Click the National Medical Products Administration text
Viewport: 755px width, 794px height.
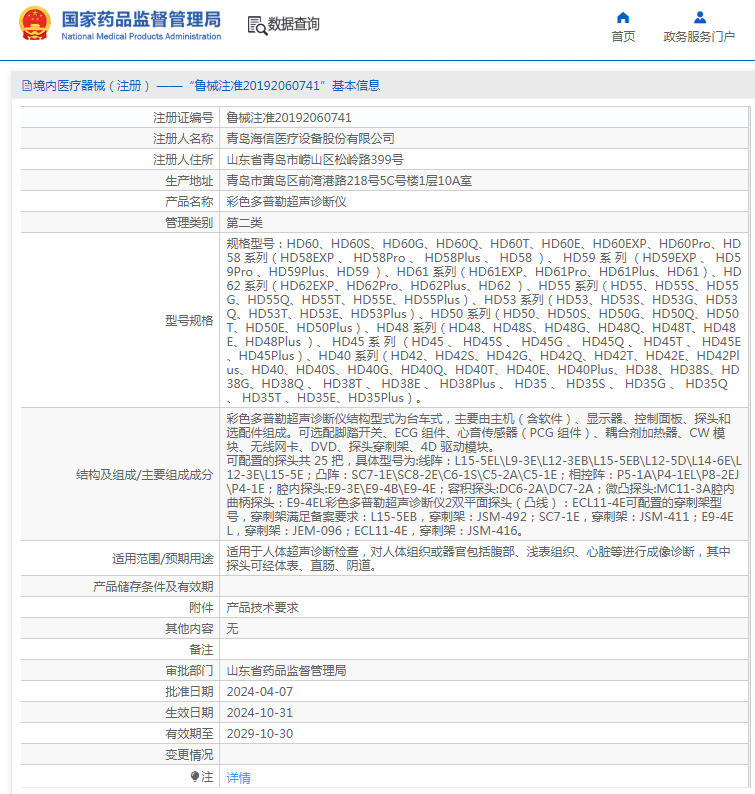point(141,36)
